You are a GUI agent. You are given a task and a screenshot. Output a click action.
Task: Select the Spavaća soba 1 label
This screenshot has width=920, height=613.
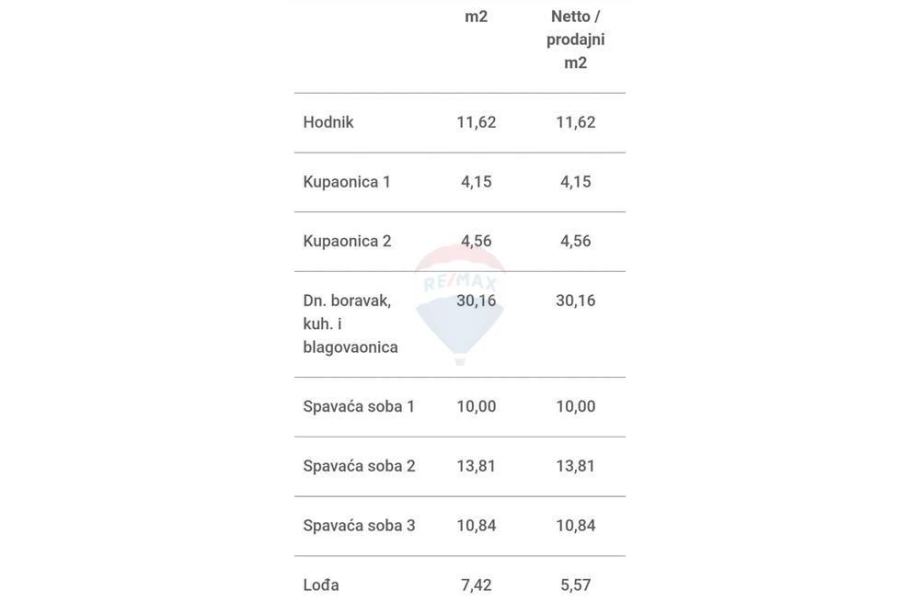pyautogui.click(x=358, y=407)
